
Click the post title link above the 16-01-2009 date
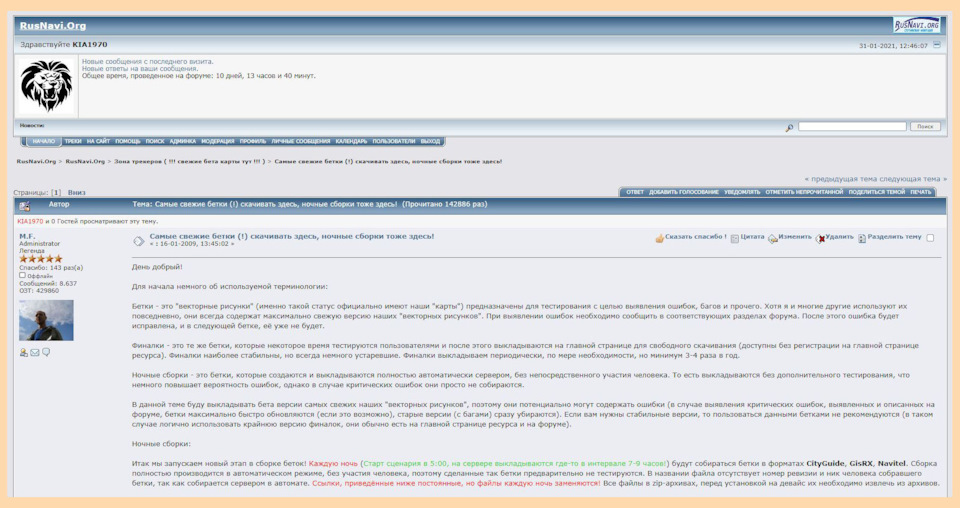292,236
